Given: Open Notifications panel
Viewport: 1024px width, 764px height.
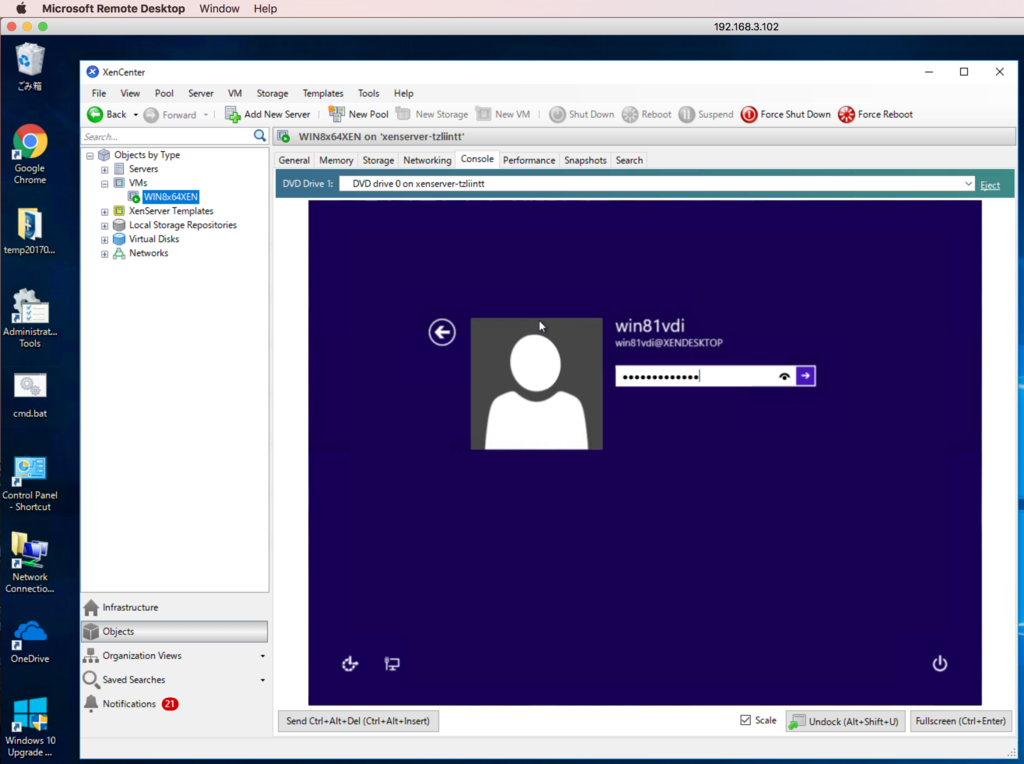Looking at the screenshot, I should (x=174, y=704).
